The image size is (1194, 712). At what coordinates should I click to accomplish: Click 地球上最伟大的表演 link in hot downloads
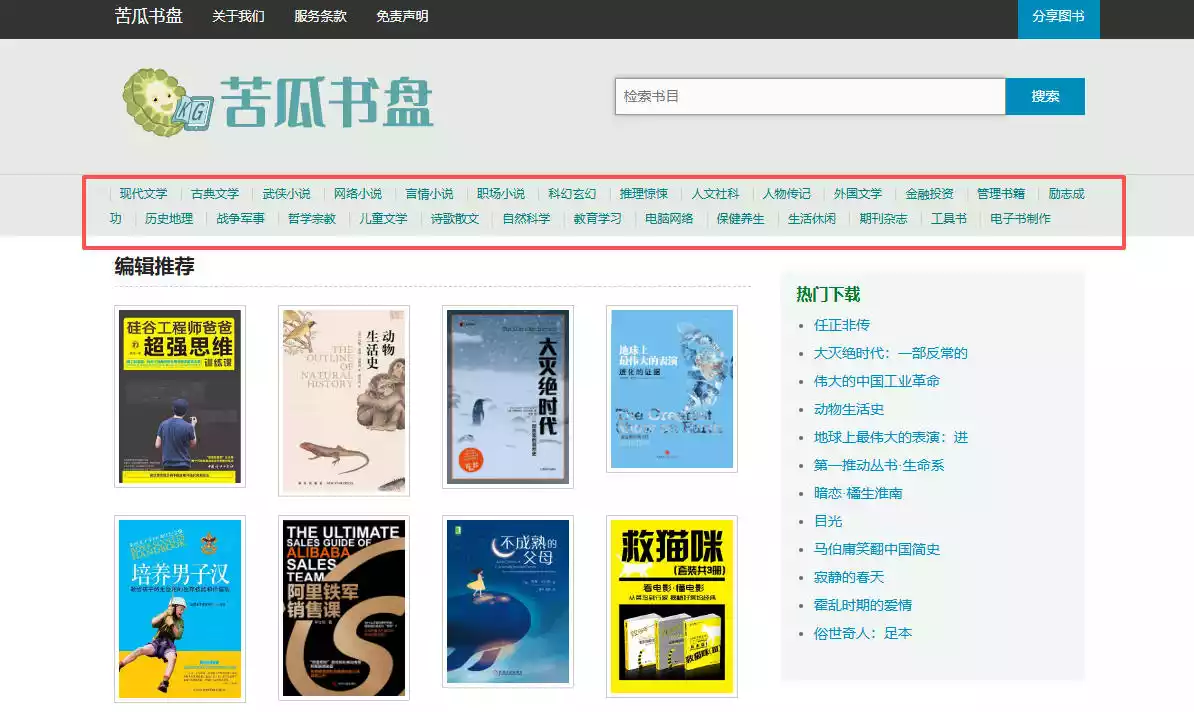point(890,438)
